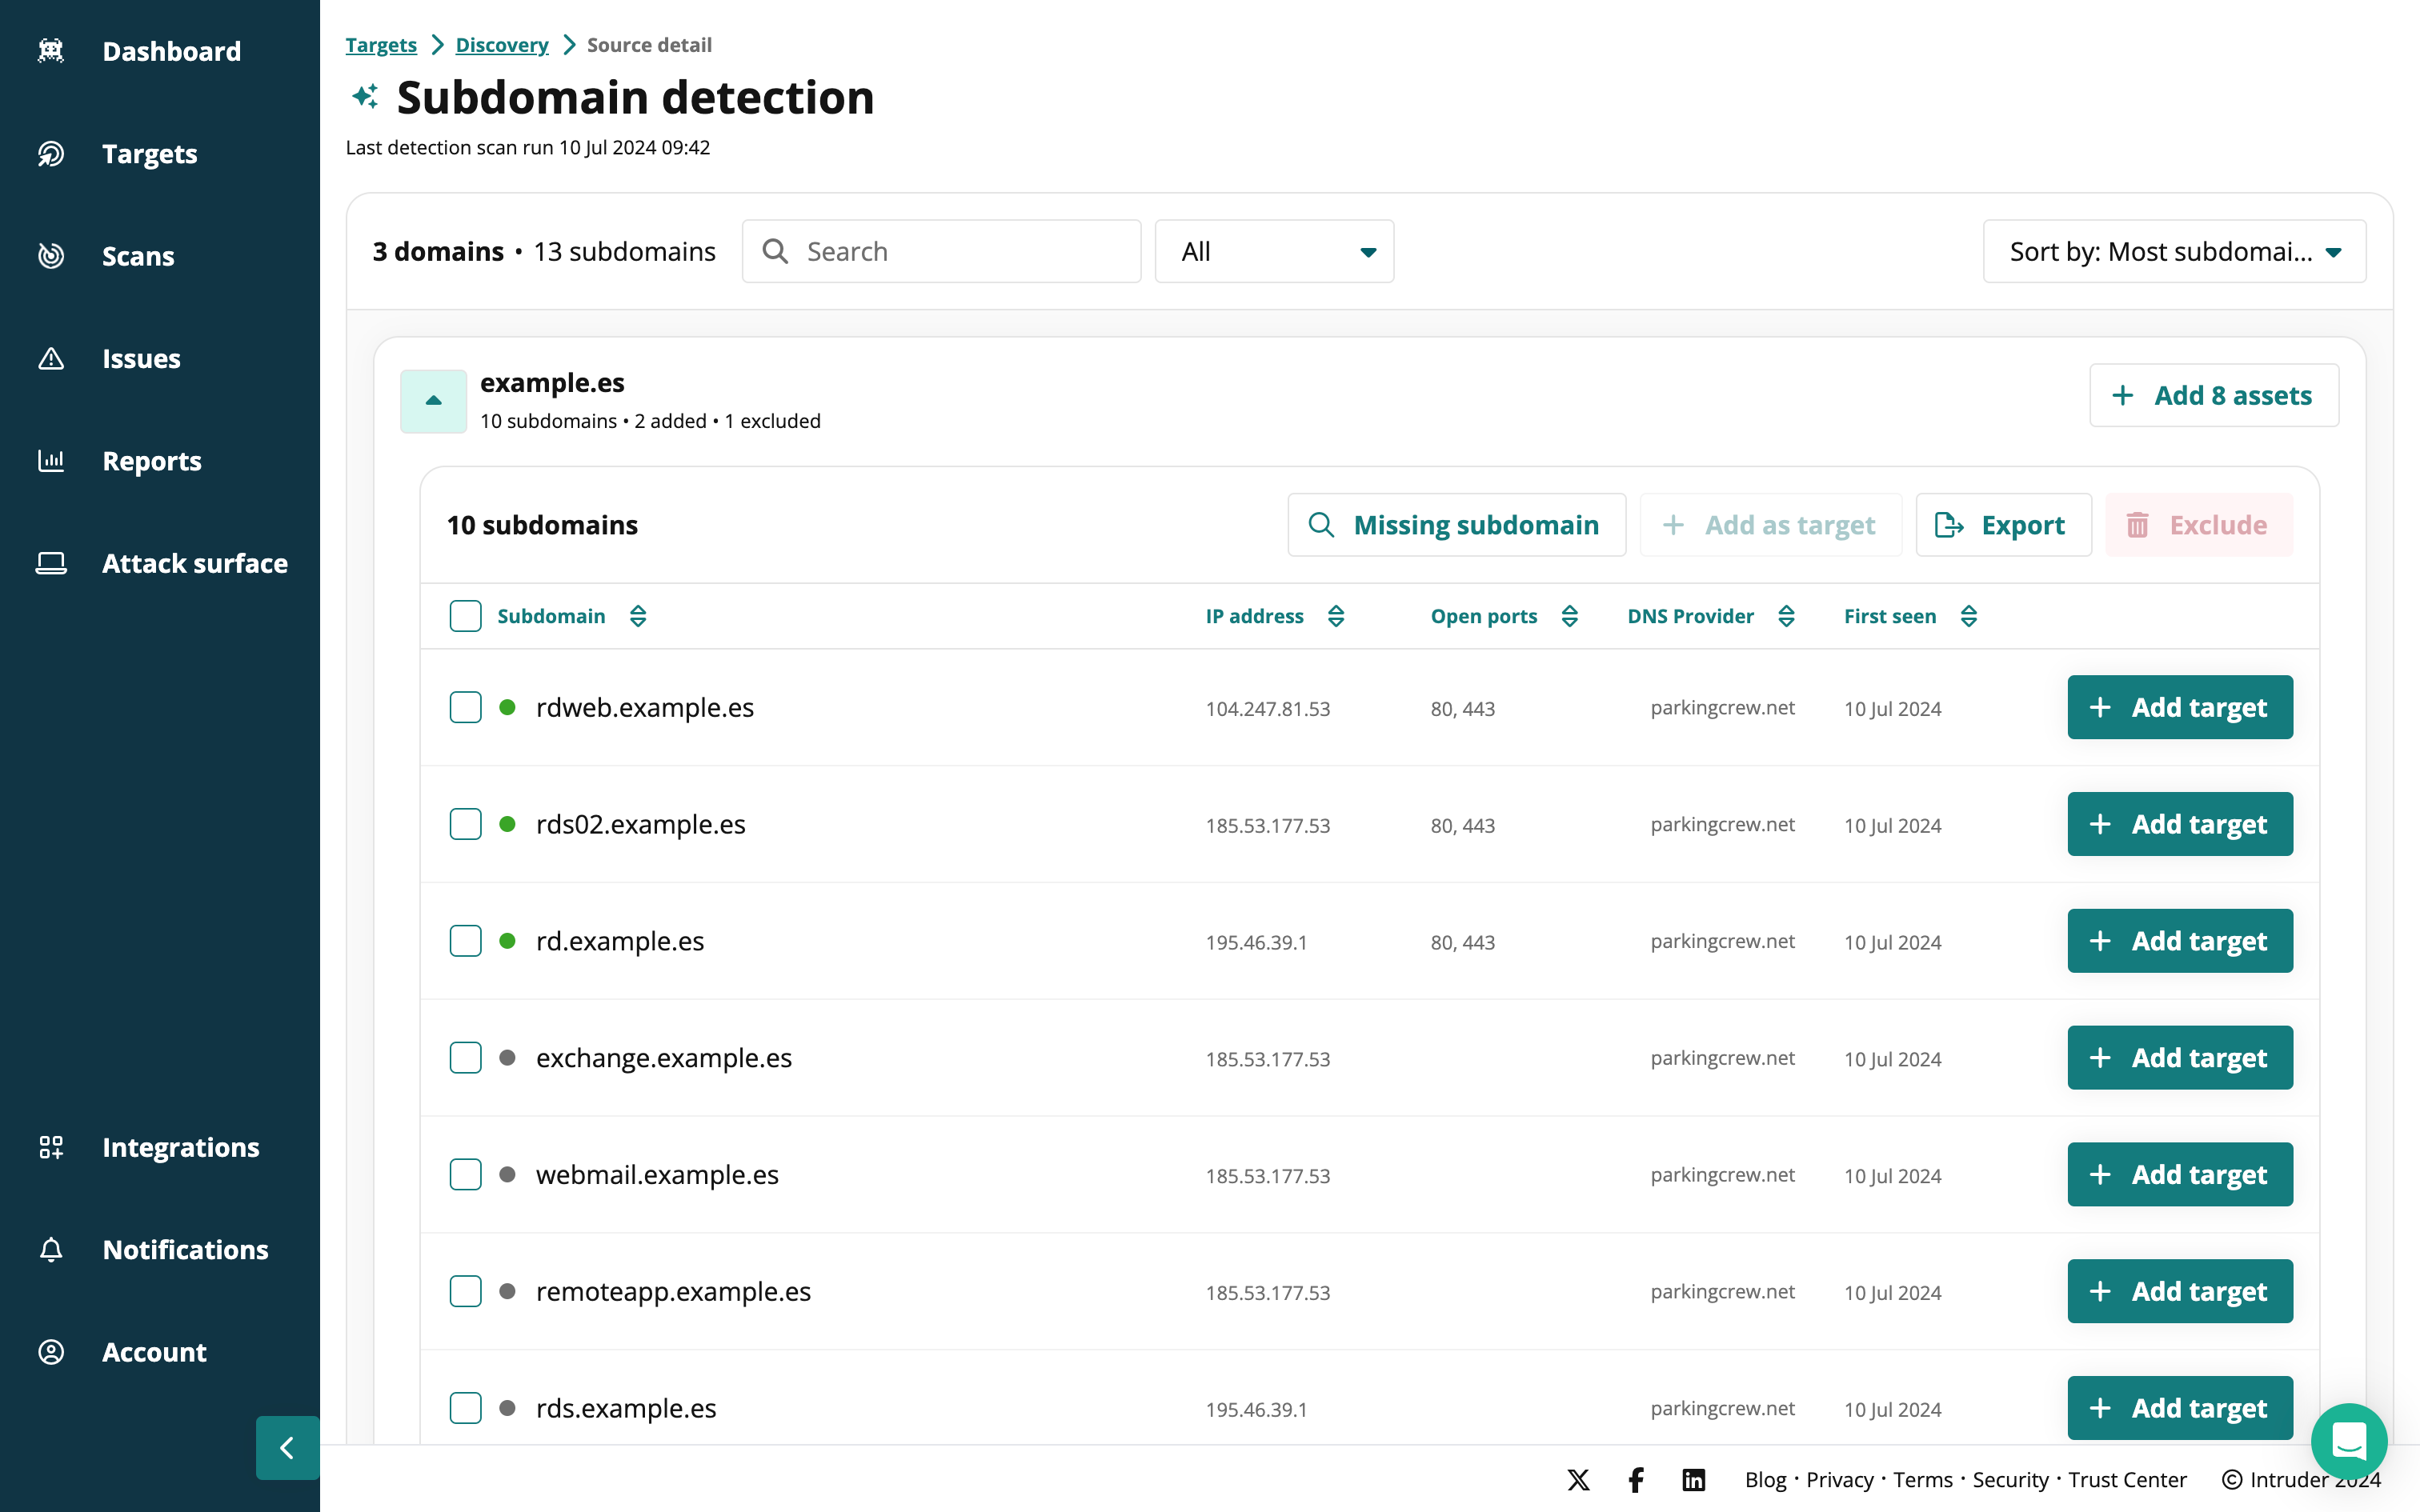Click the Dashboard invader icon
This screenshot has height=1512, width=2420.
[x=51, y=51]
